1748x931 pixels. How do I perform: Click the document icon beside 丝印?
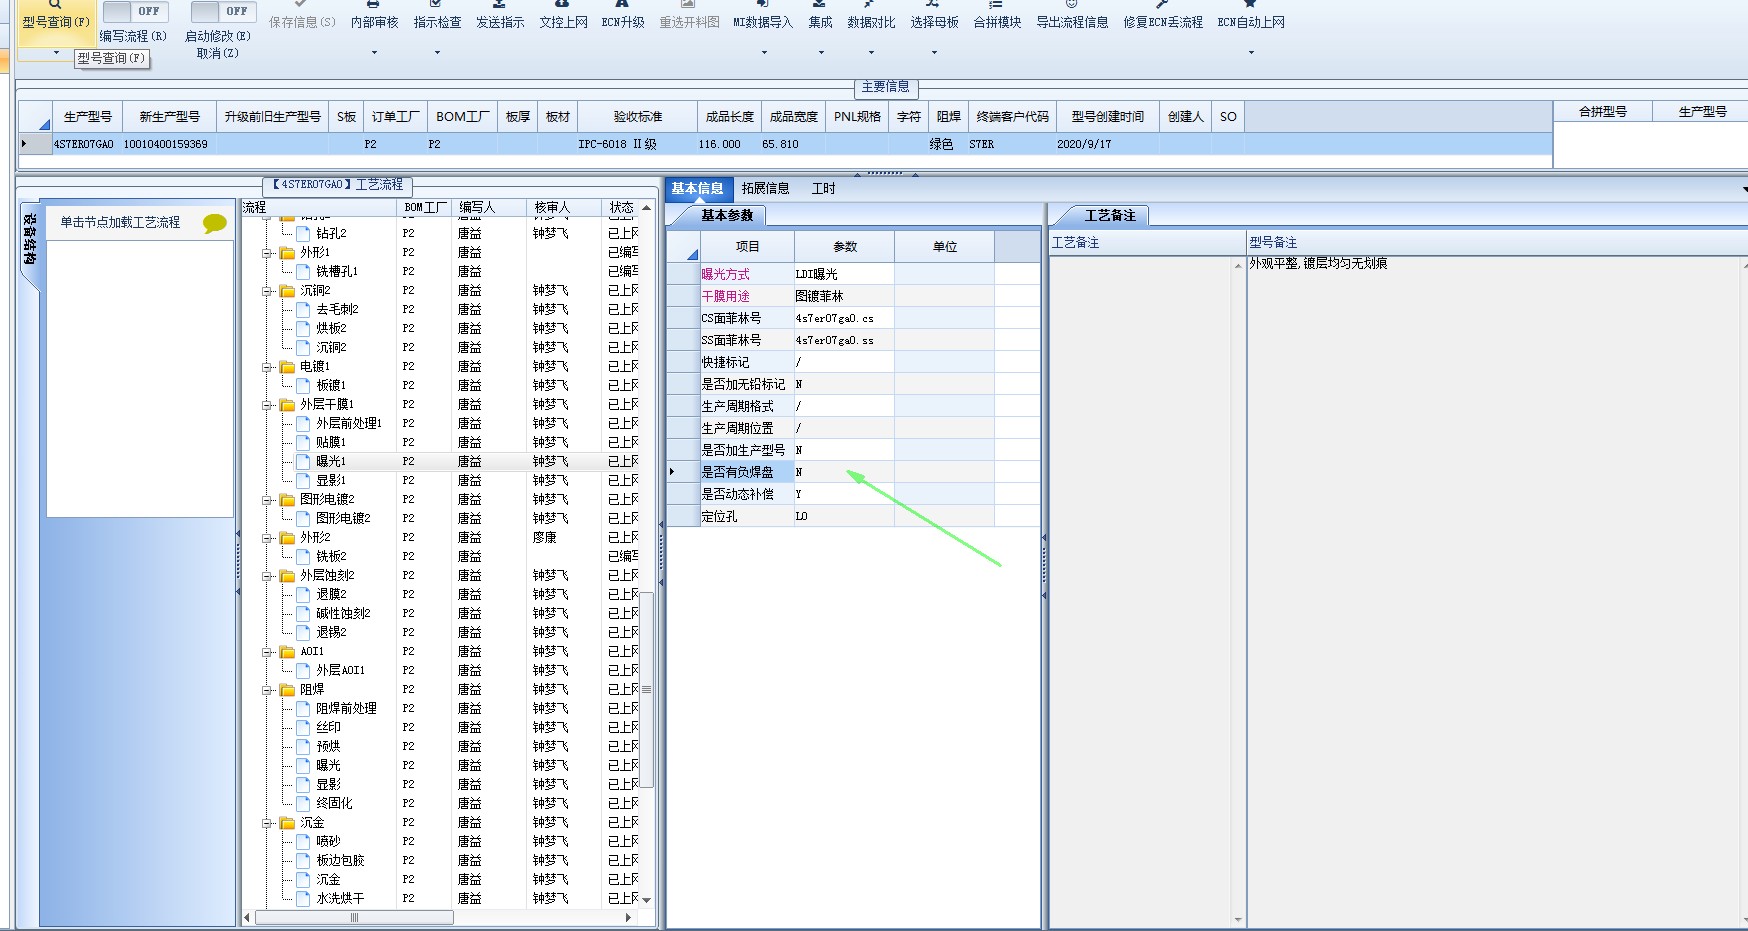303,728
